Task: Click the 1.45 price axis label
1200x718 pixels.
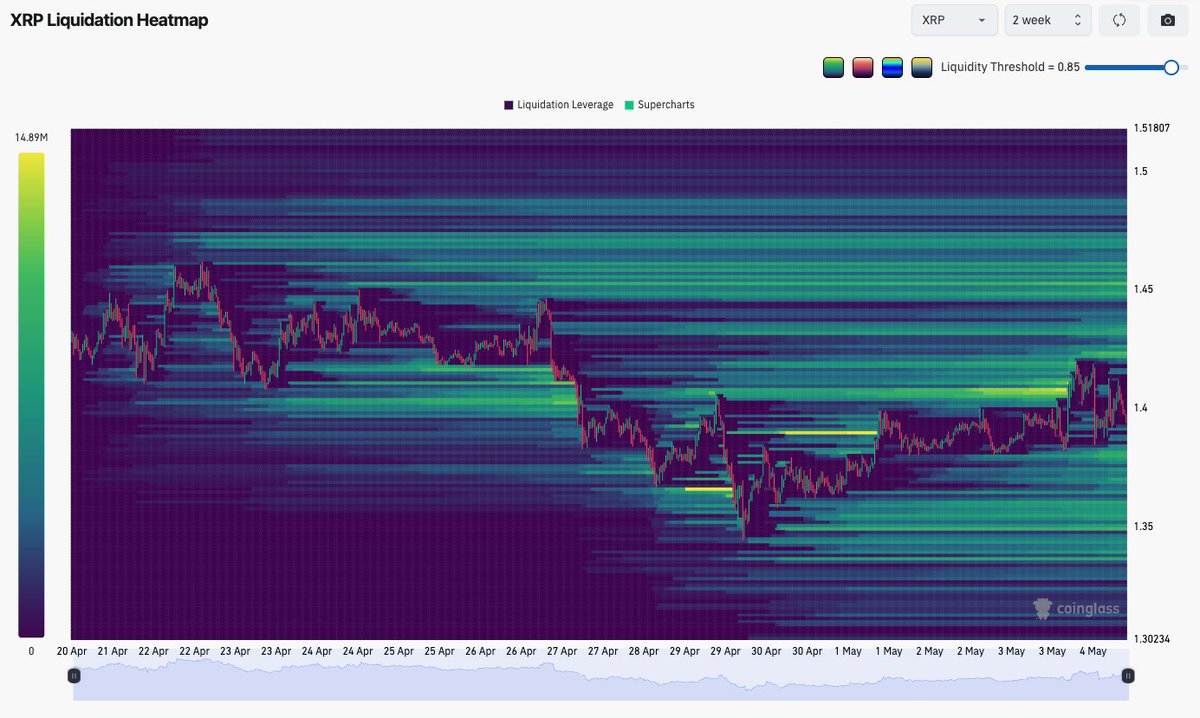Action: (x=1145, y=289)
